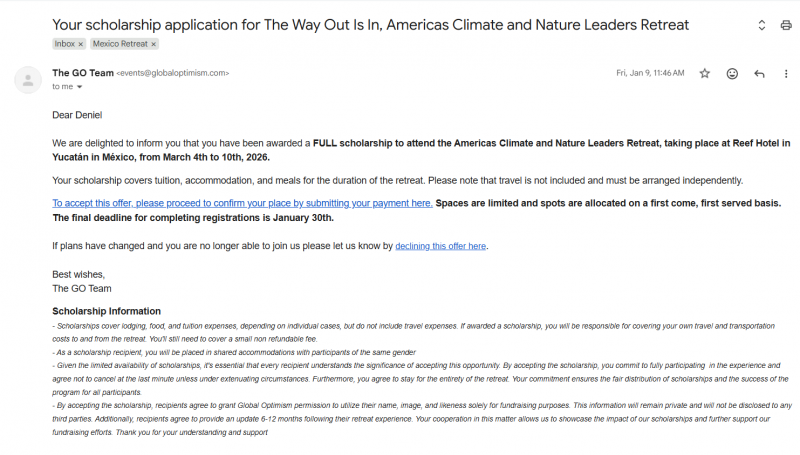Click the sender email address events@globaloptimism.com

coord(173,73)
